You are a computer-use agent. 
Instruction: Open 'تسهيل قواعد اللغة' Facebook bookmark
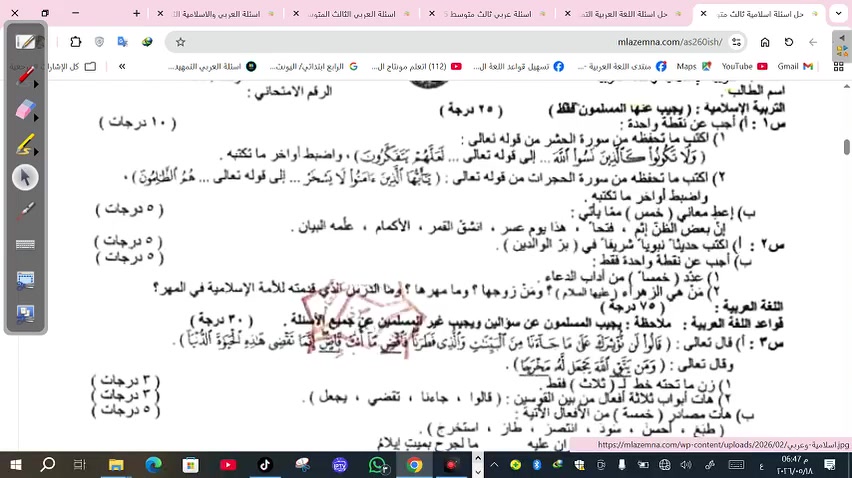[518, 66]
